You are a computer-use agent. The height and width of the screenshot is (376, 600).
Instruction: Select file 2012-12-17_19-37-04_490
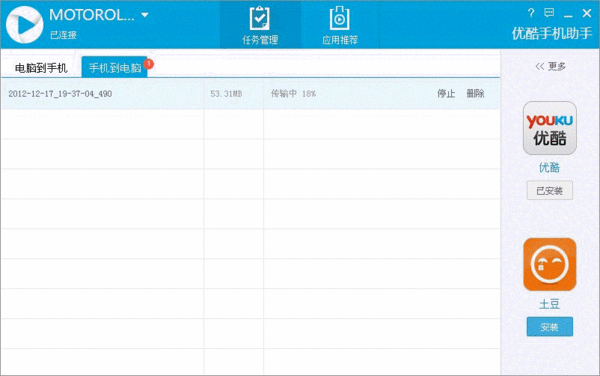point(60,94)
